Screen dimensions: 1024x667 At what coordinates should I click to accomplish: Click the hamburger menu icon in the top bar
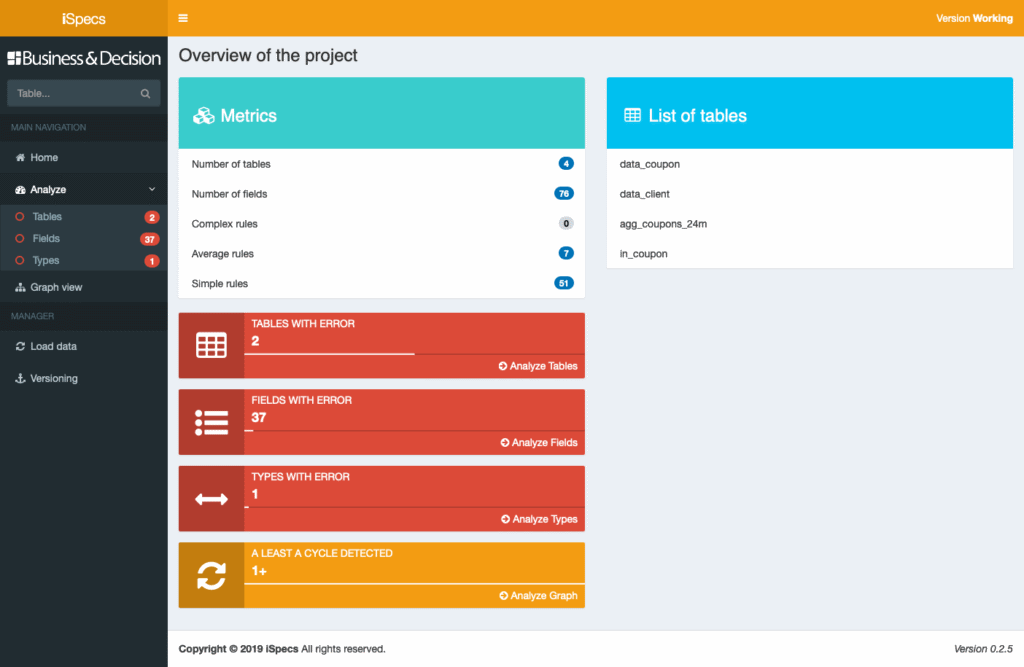point(182,17)
